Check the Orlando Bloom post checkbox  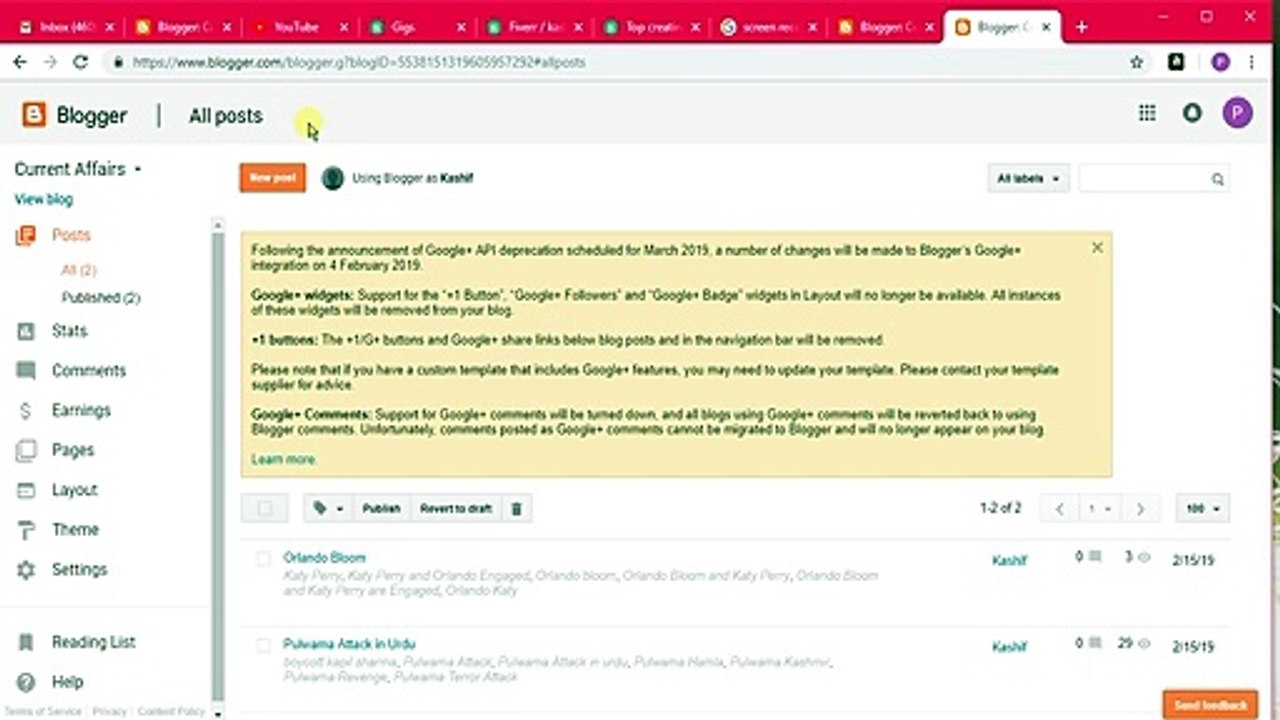tap(263, 559)
